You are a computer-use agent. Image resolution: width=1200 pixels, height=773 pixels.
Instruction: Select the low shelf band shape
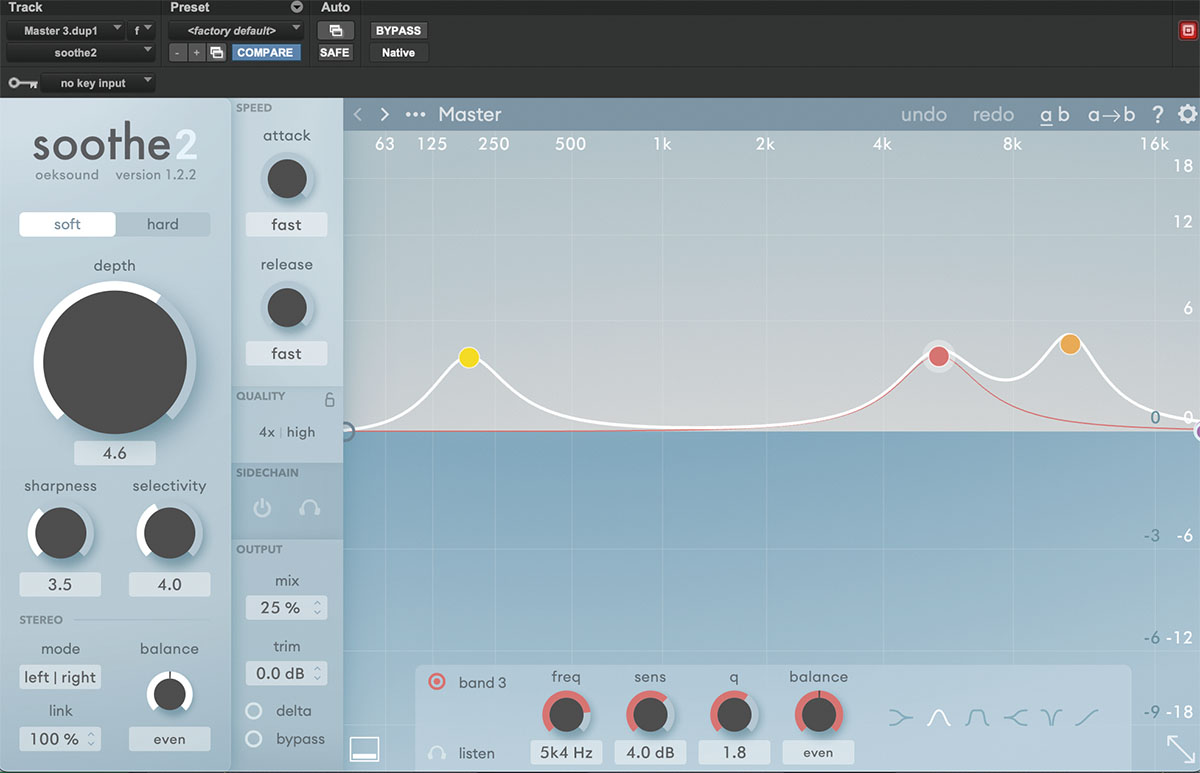tap(901, 717)
